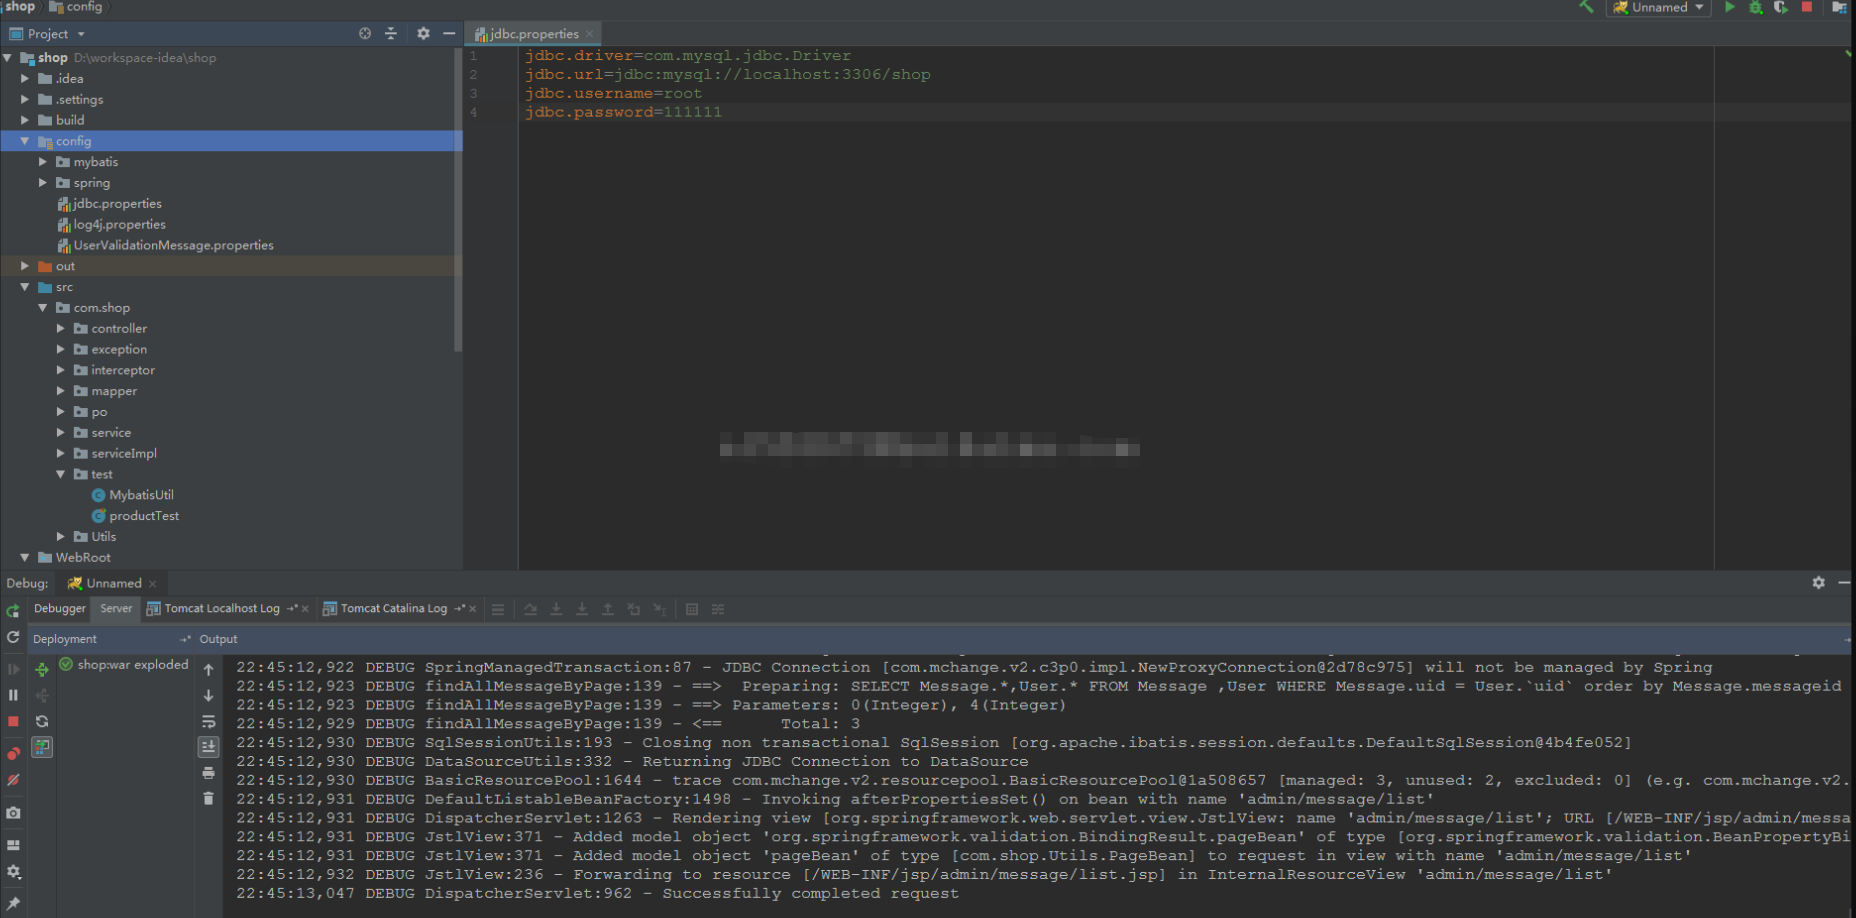Expand the .settings folder
The width and height of the screenshot is (1856, 918).
[25, 99]
